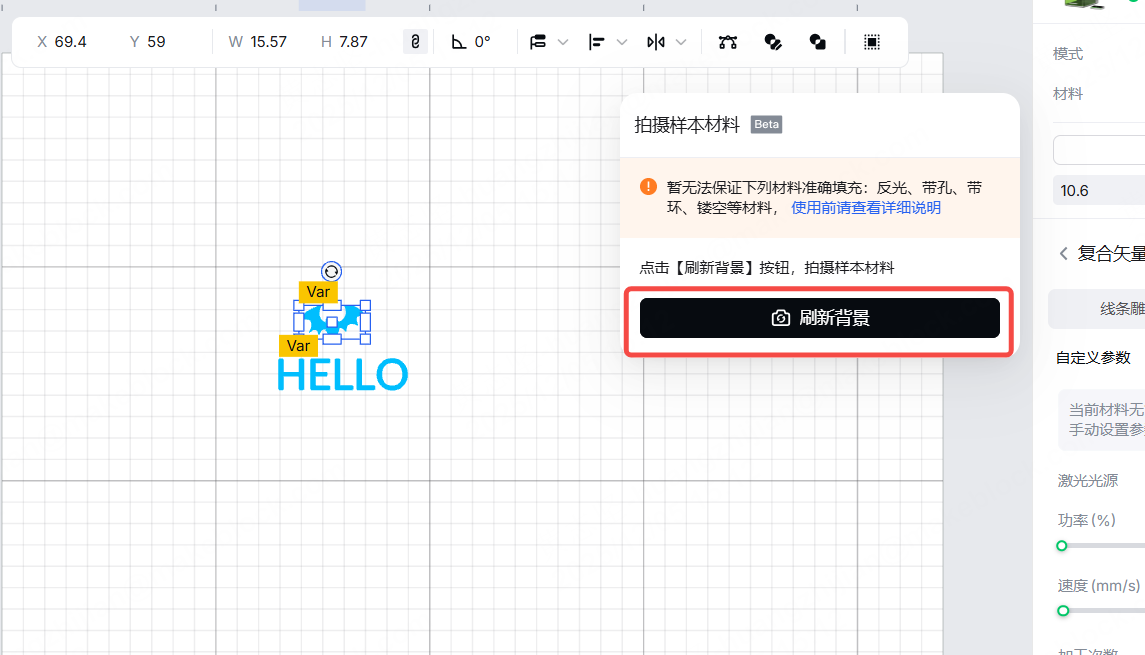1145x655 pixels.
Task: Click the combine shapes icon
Action: [773, 42]
